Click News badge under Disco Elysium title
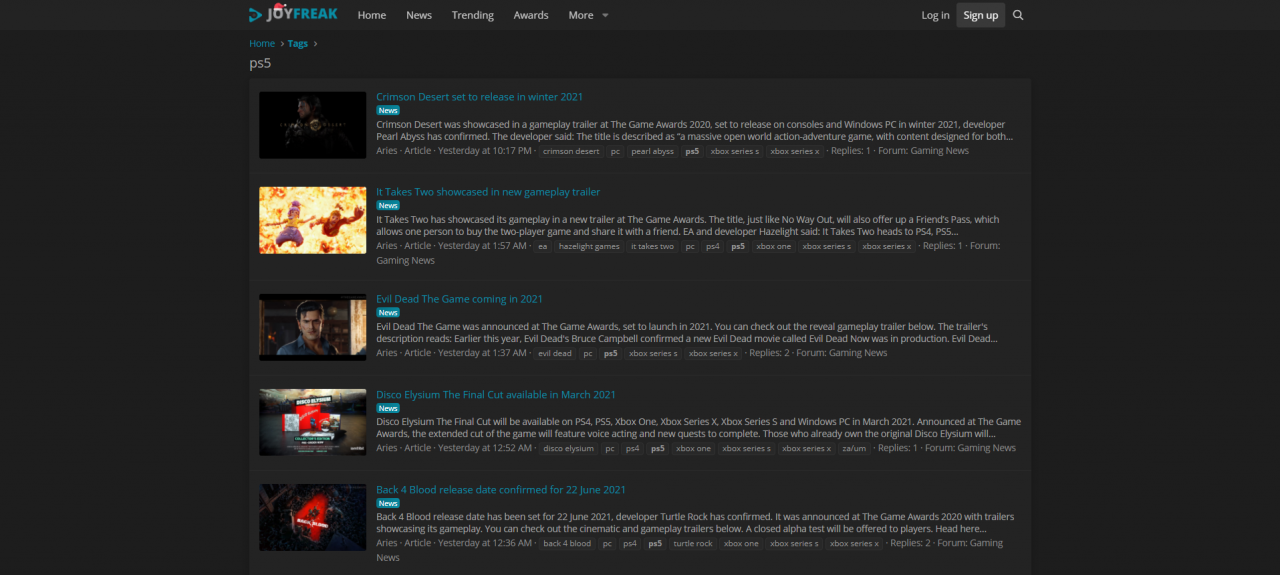 click(388, 409)
